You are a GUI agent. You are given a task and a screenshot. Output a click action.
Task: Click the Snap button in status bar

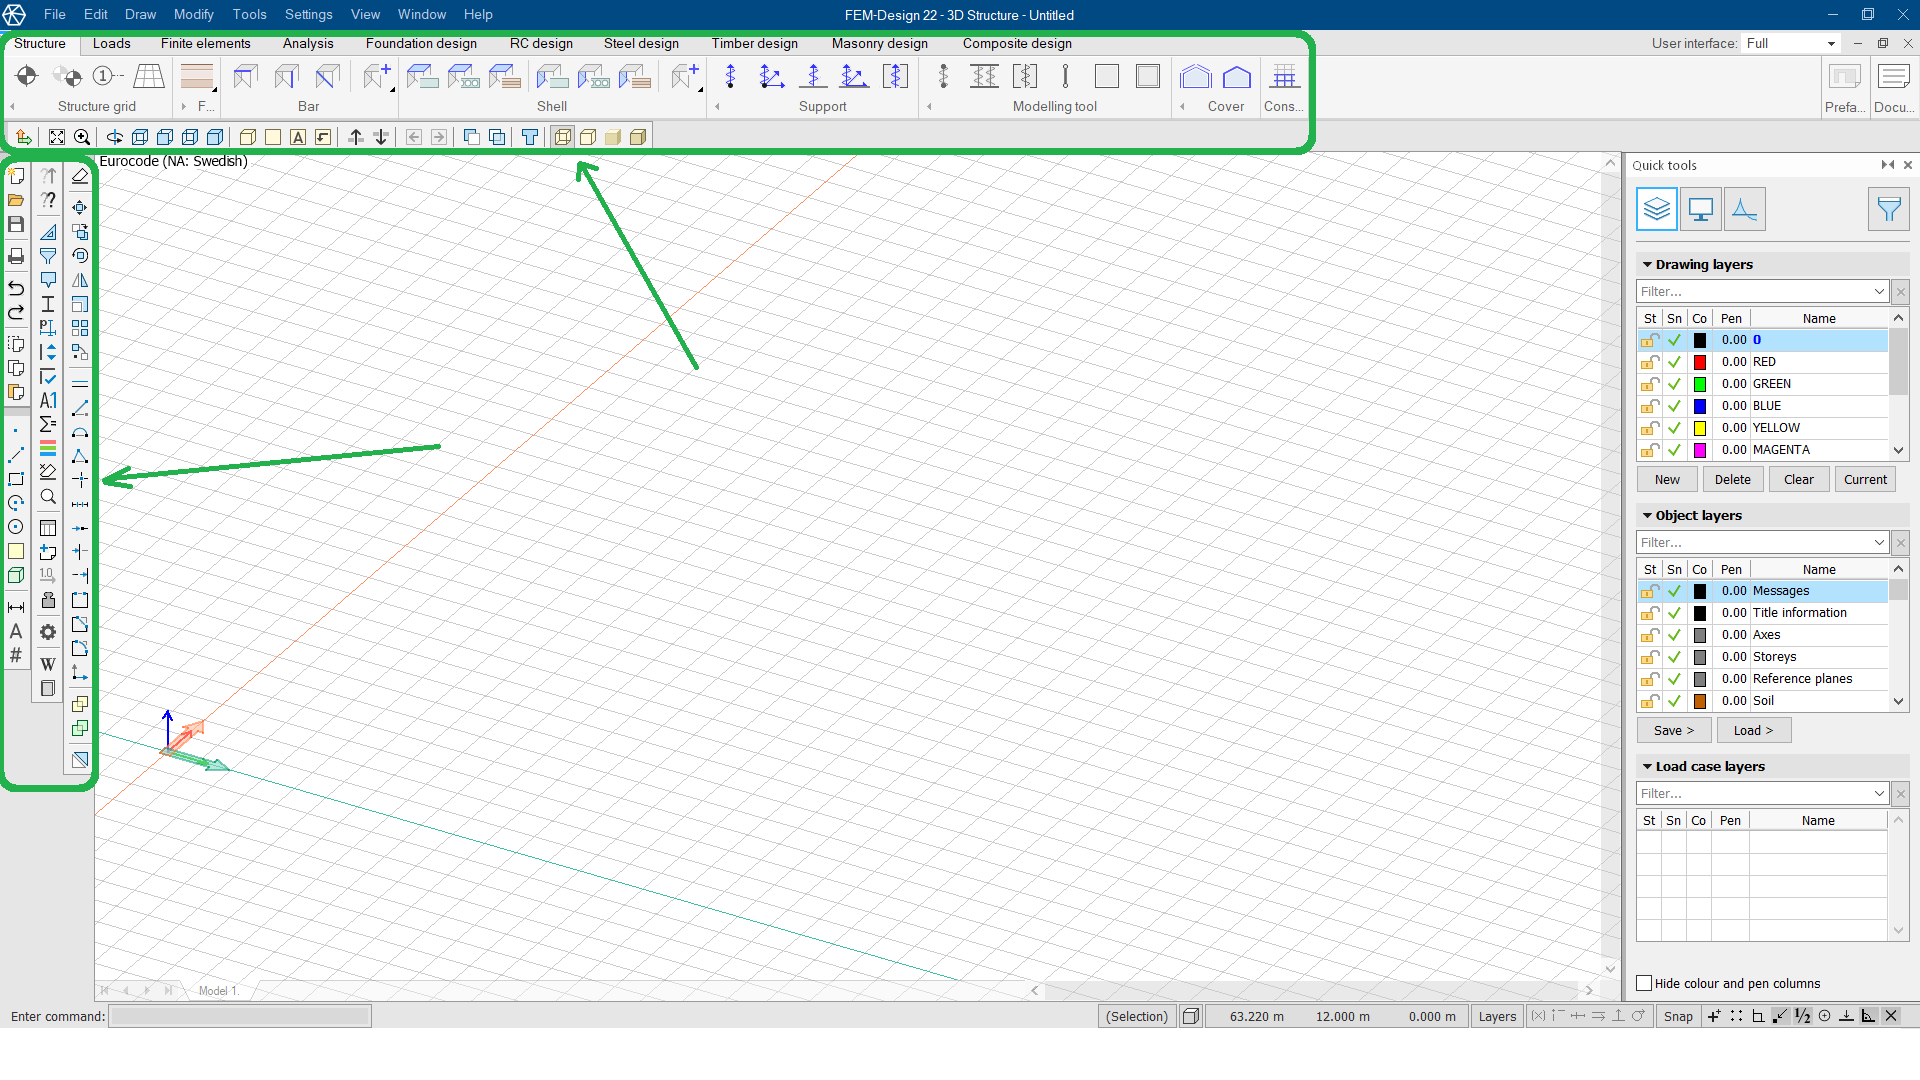point(1678,1016)
